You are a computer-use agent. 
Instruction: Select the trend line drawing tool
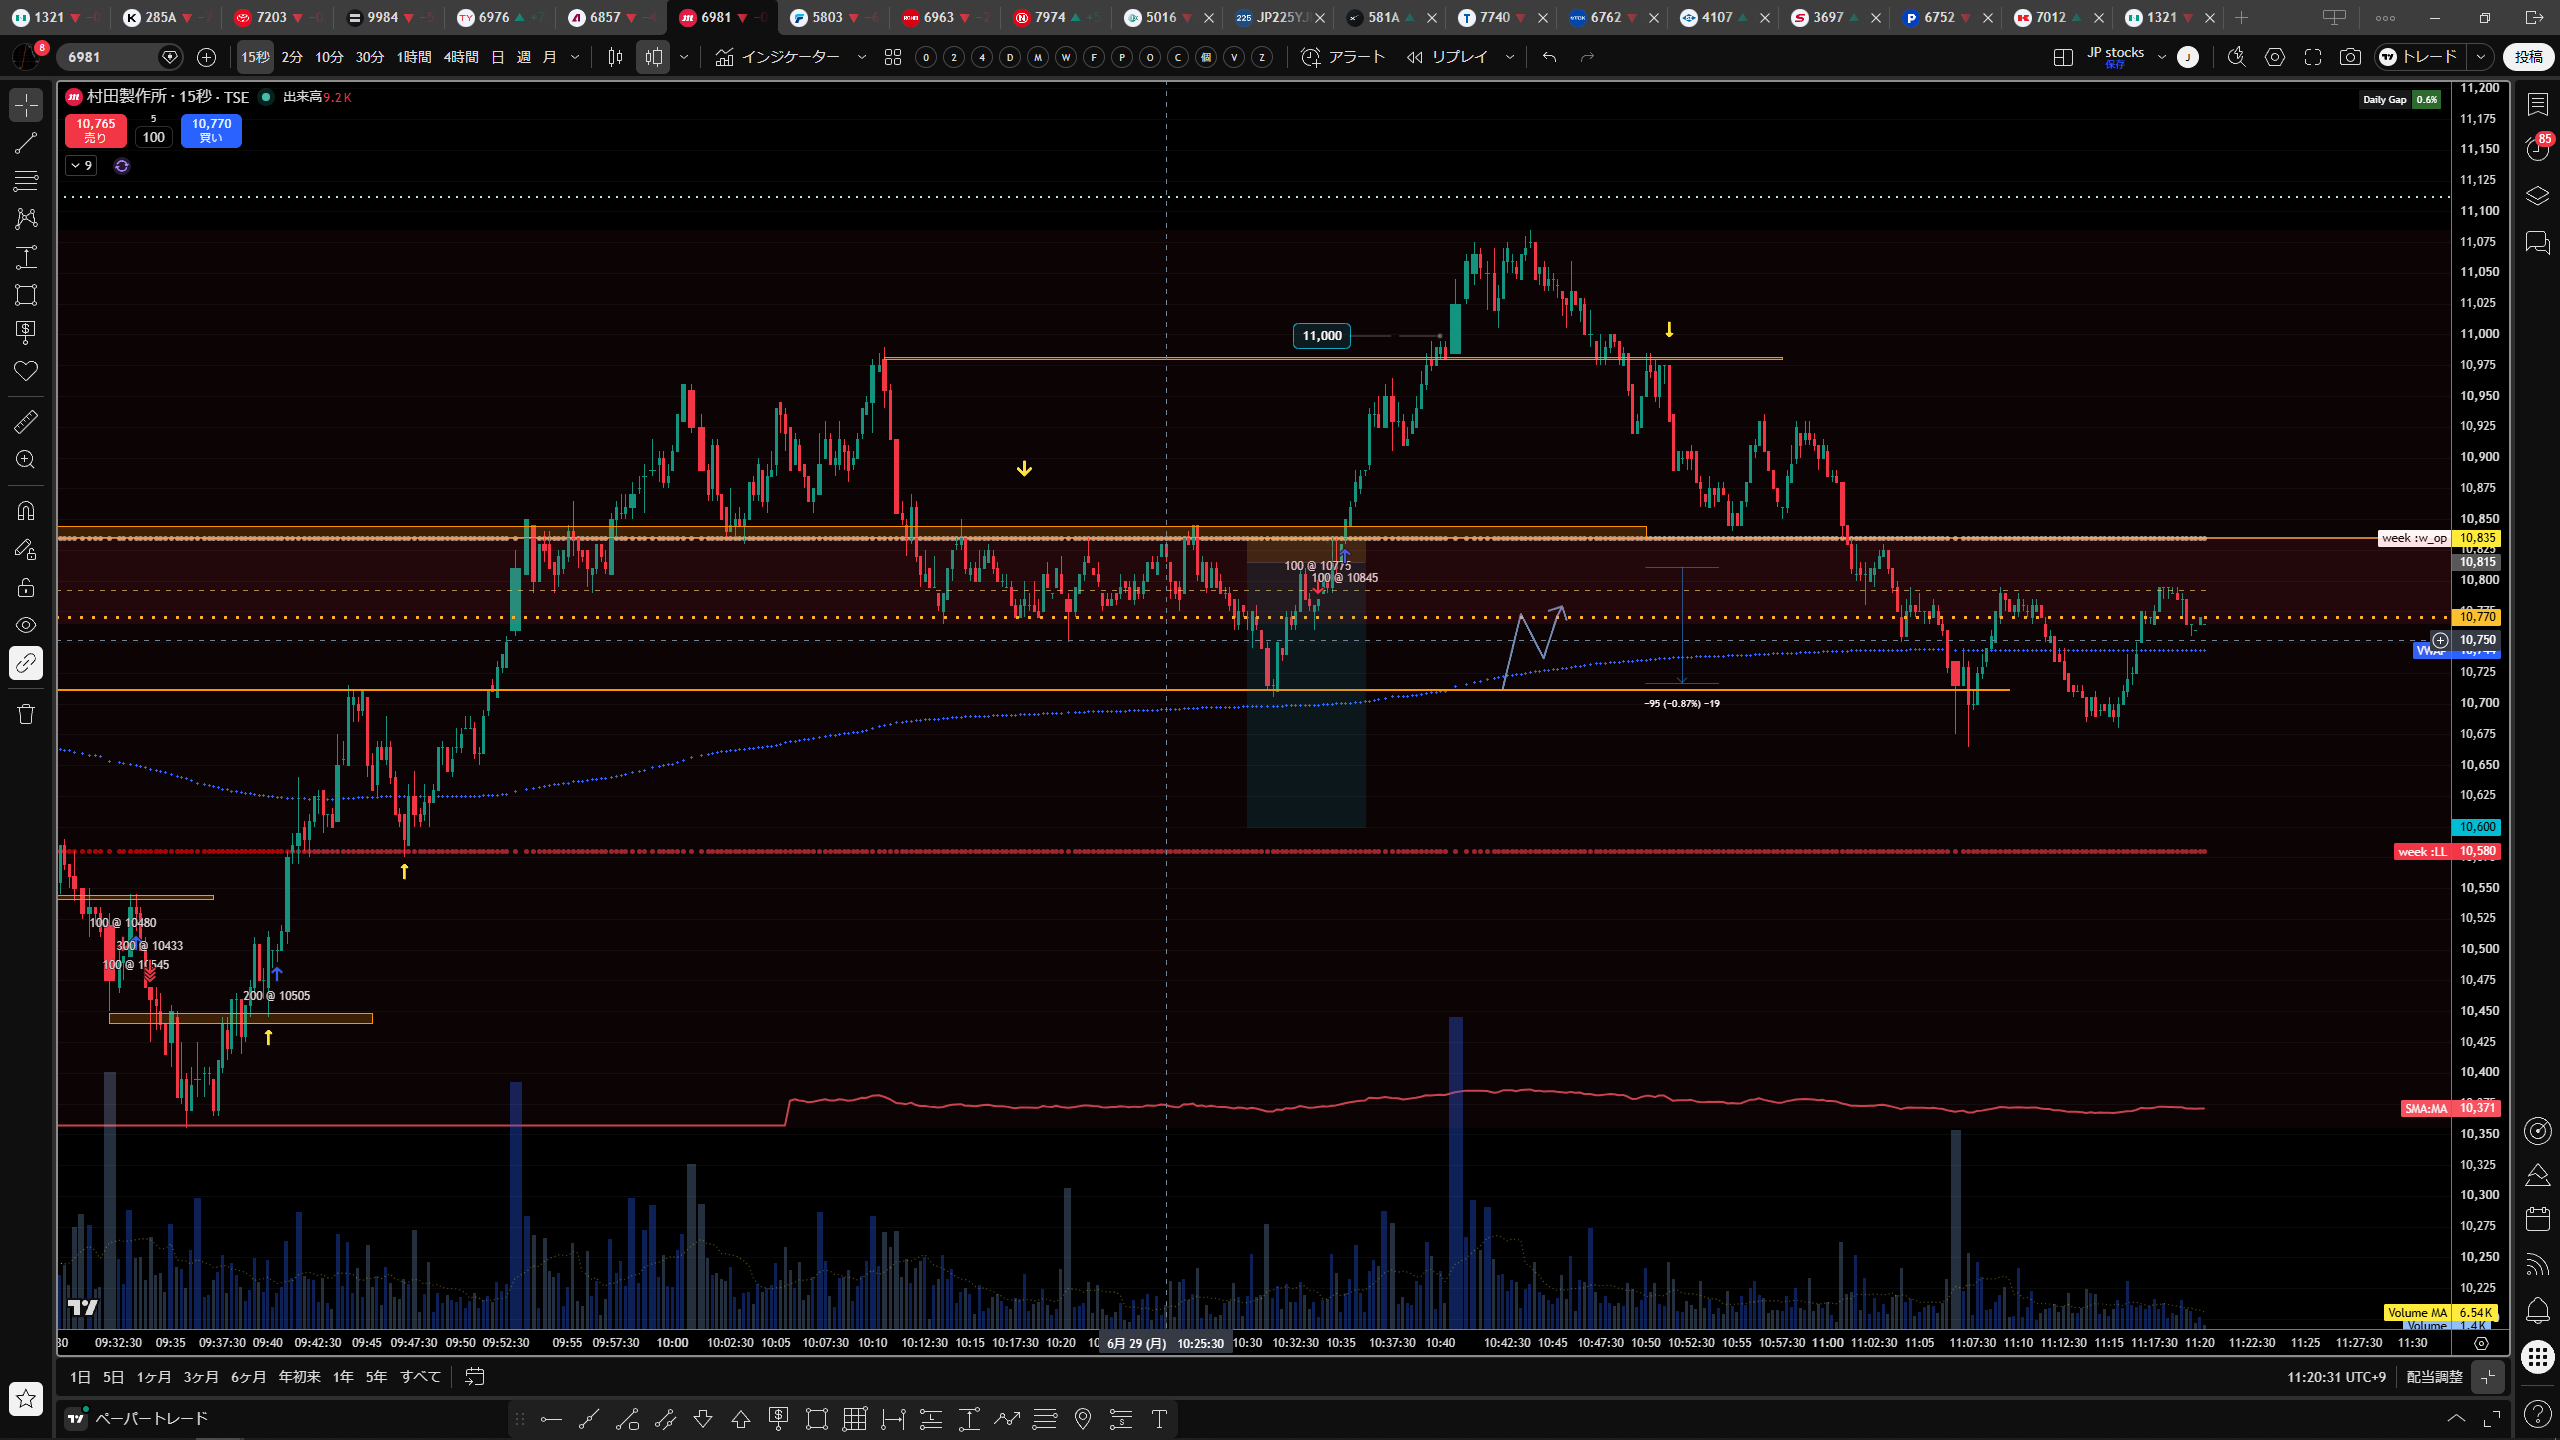pyautogui.click(x=26, y=143)
